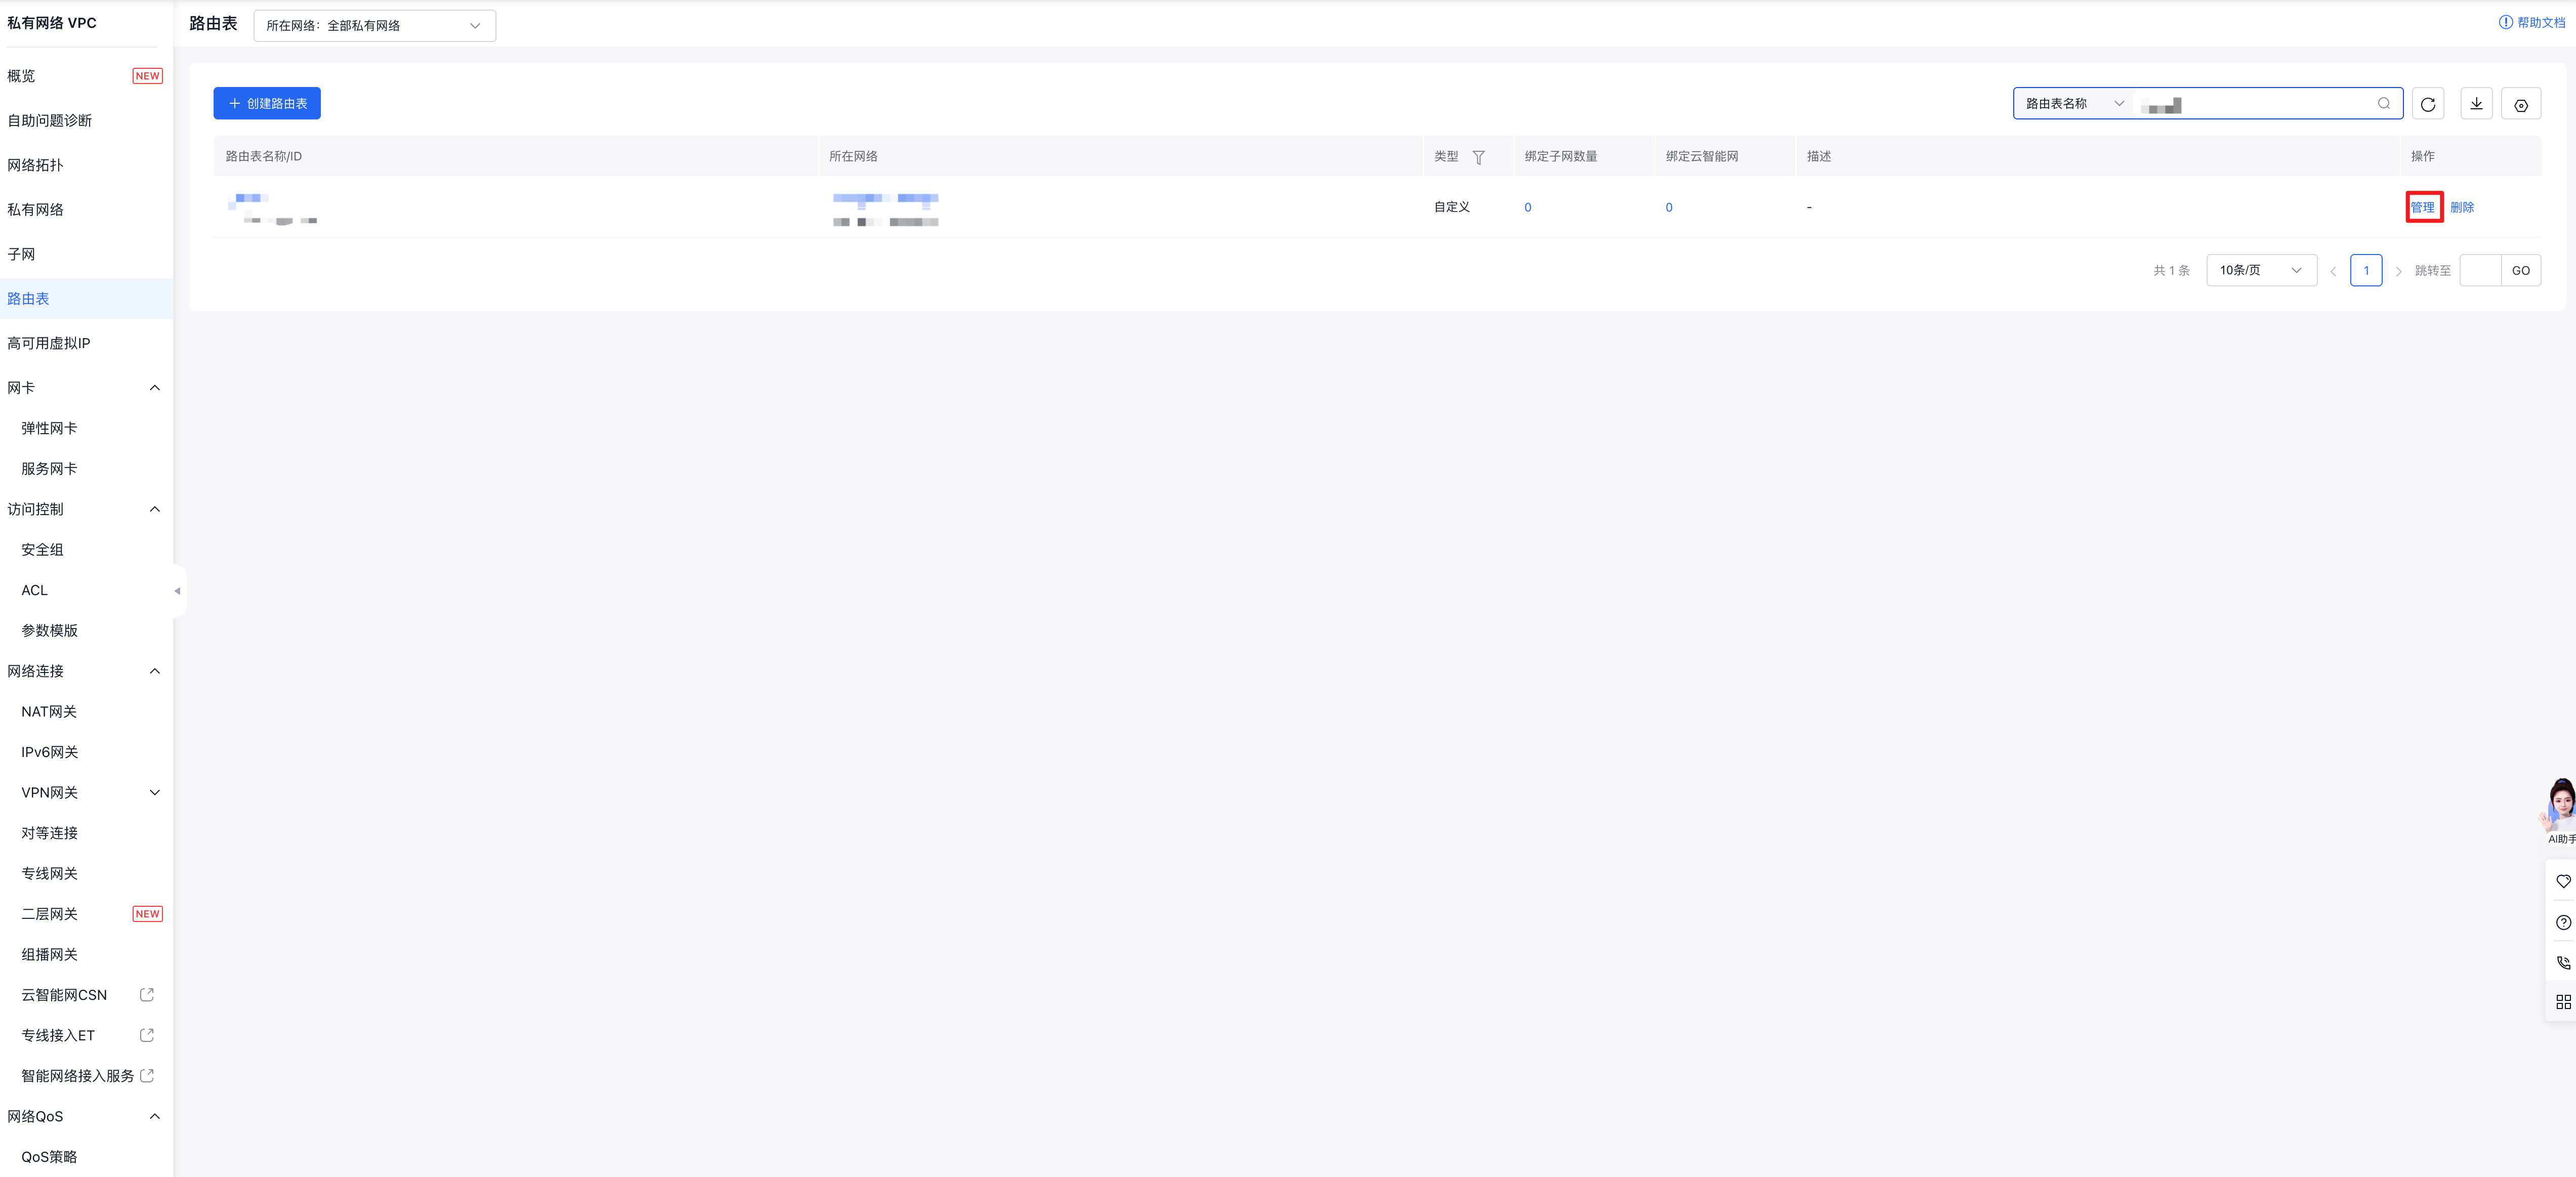Open the column settings gear icon
2576x1177 pixels.
[x=2520, y=104]
